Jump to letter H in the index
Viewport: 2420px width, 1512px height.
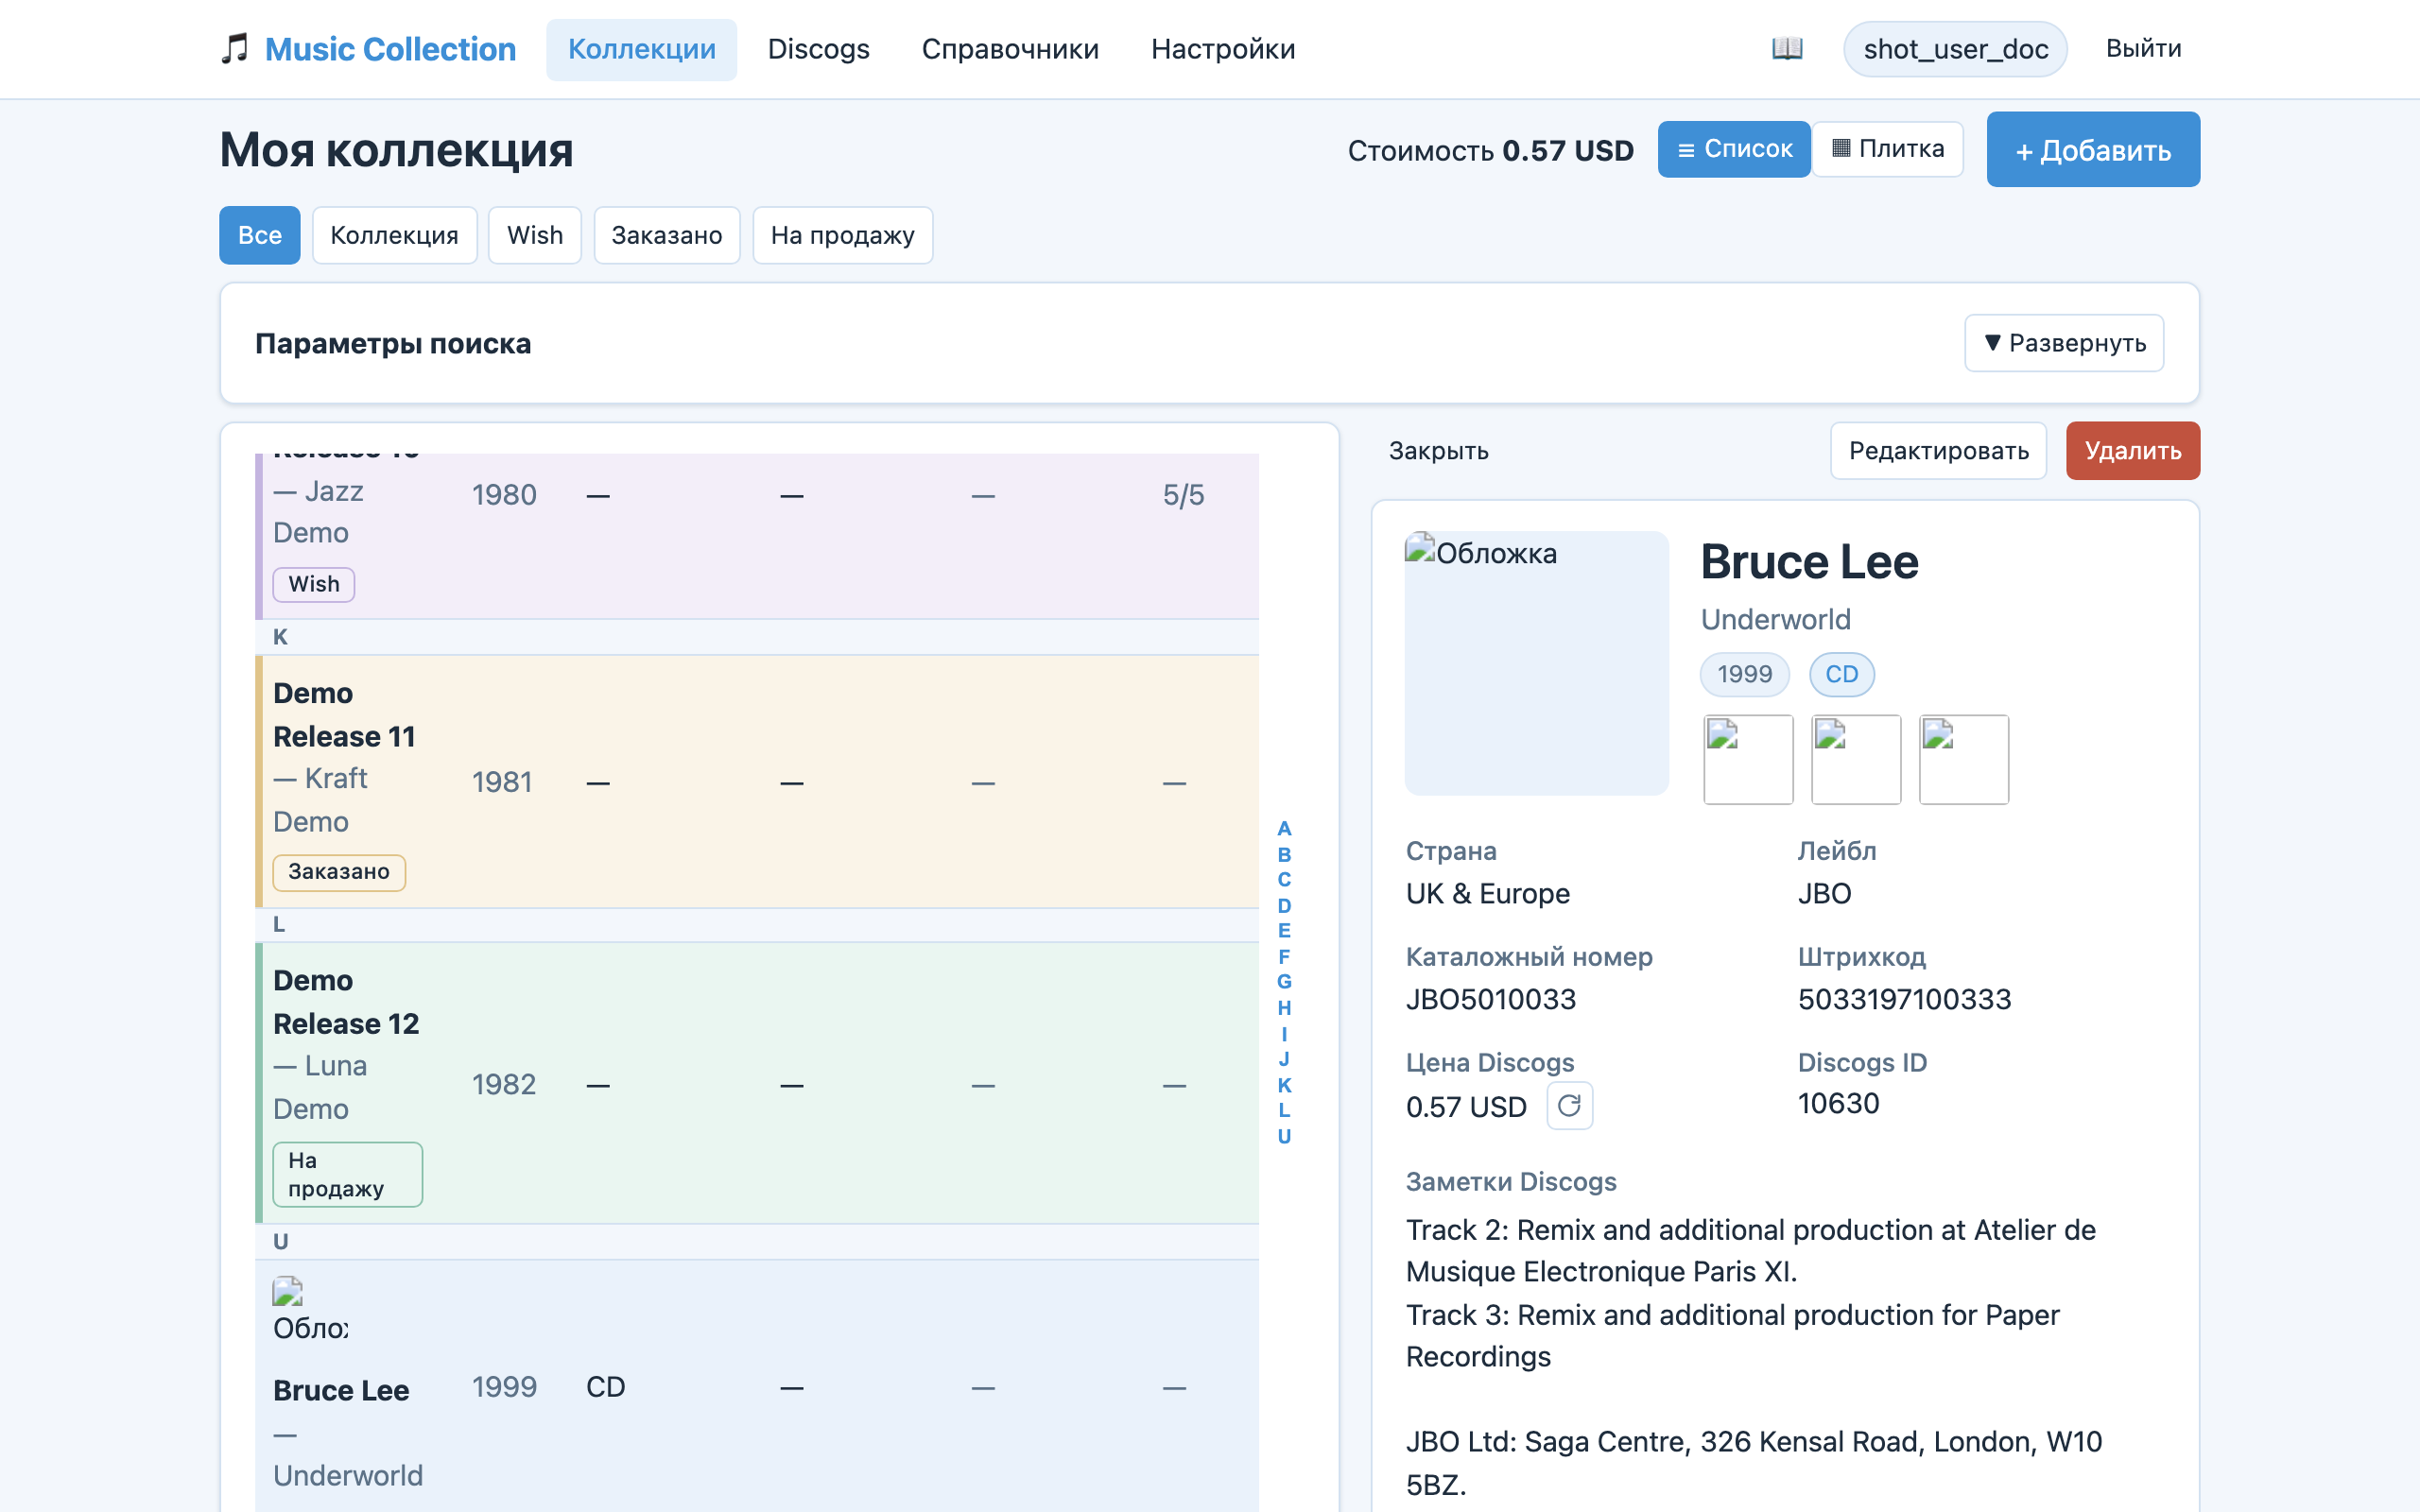coord(1284,1007)
